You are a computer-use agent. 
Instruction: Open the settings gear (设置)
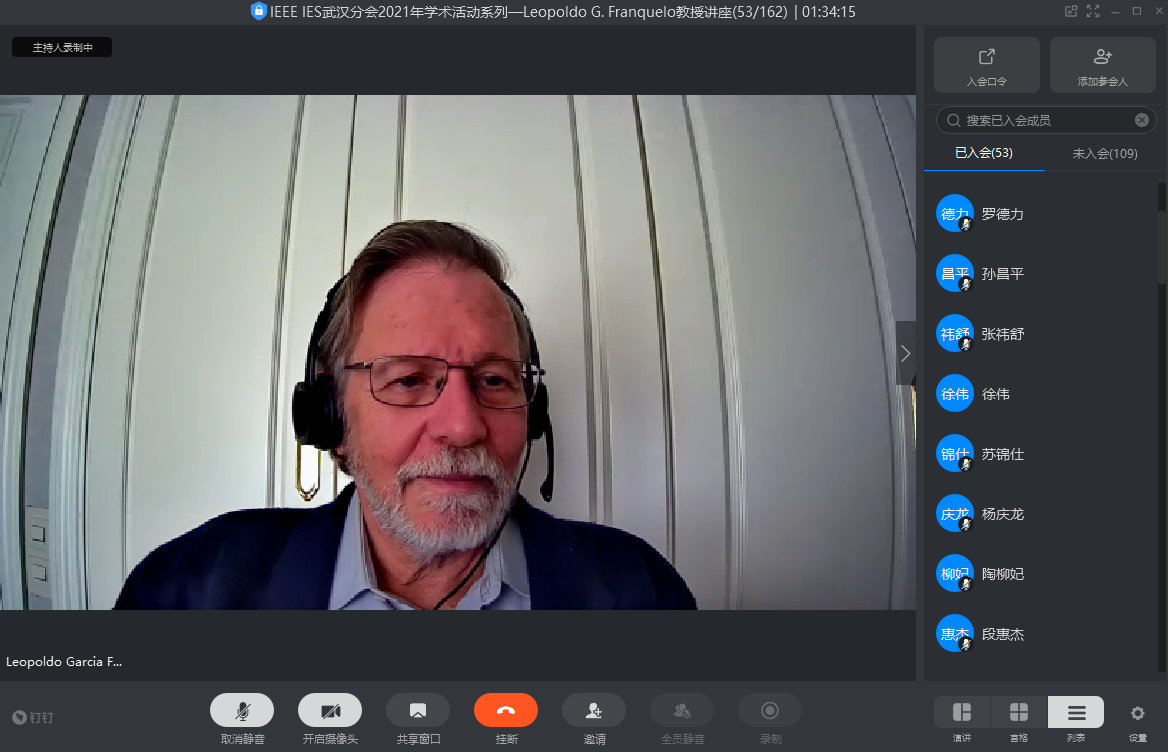[1137, 713]
